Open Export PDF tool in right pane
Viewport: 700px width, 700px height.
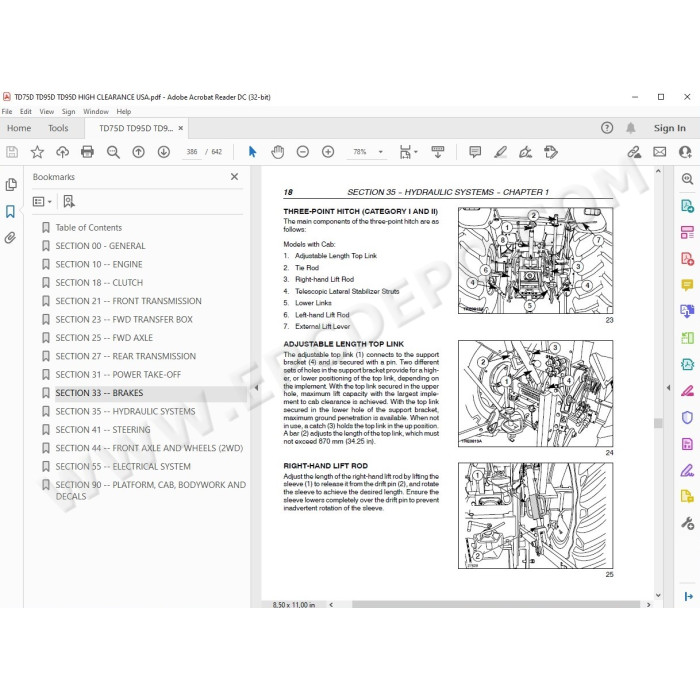click(x=687, y=206)
